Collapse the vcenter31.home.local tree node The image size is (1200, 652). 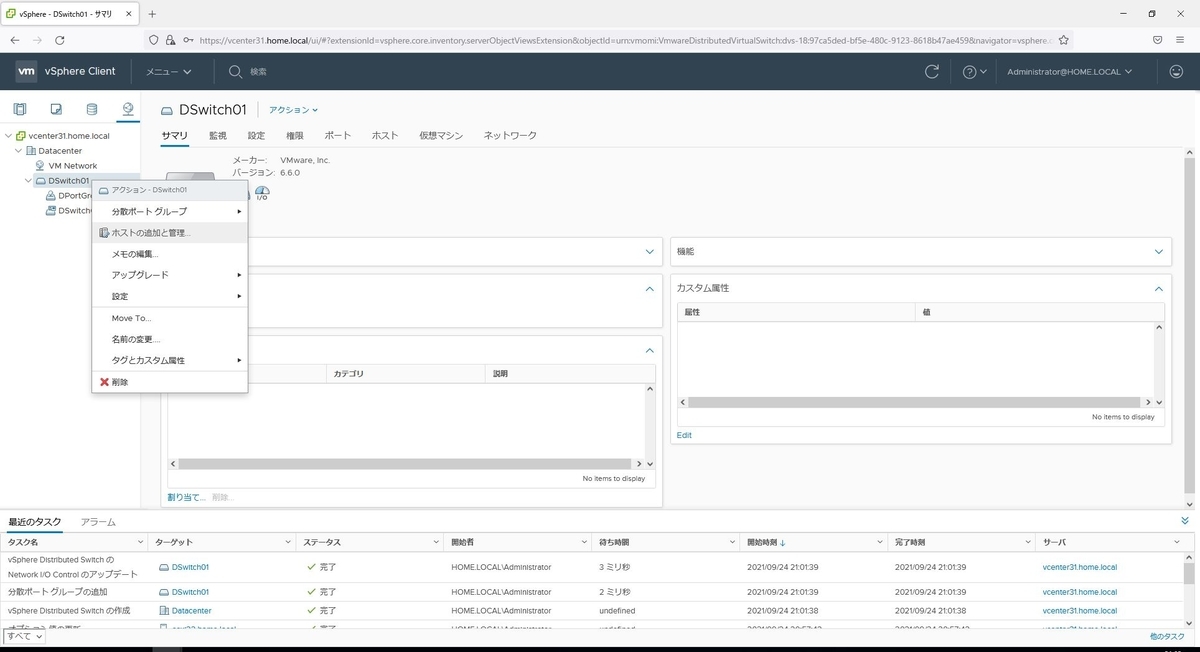pos(9,136)
